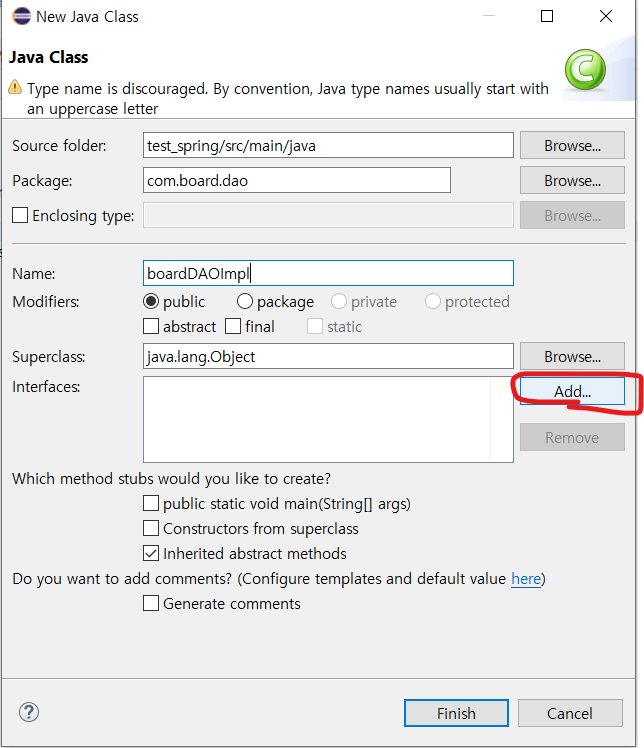The width and height of the screenshot is (644, 748).
Task: Close the New Java Class window
Action: point(606,16)
